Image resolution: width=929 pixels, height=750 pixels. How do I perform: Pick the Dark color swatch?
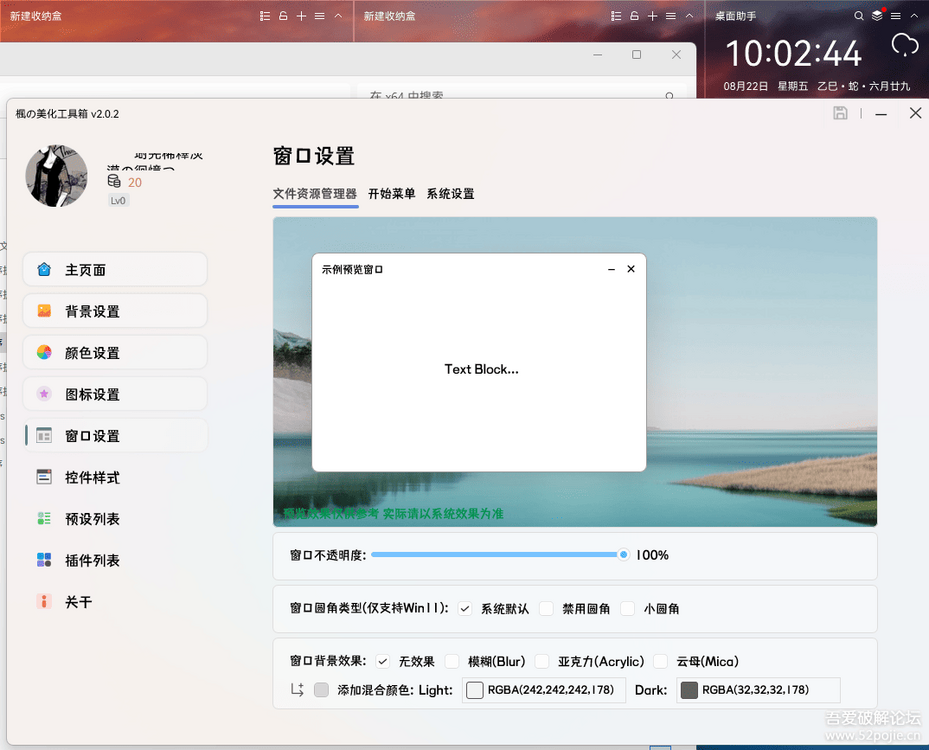(x=689, y=690)
